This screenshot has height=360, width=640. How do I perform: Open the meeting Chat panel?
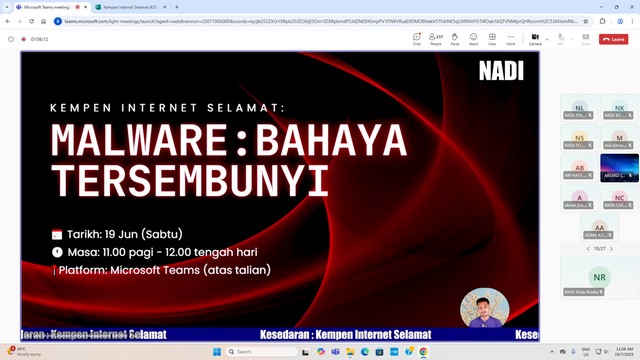[x=416, y=39]
